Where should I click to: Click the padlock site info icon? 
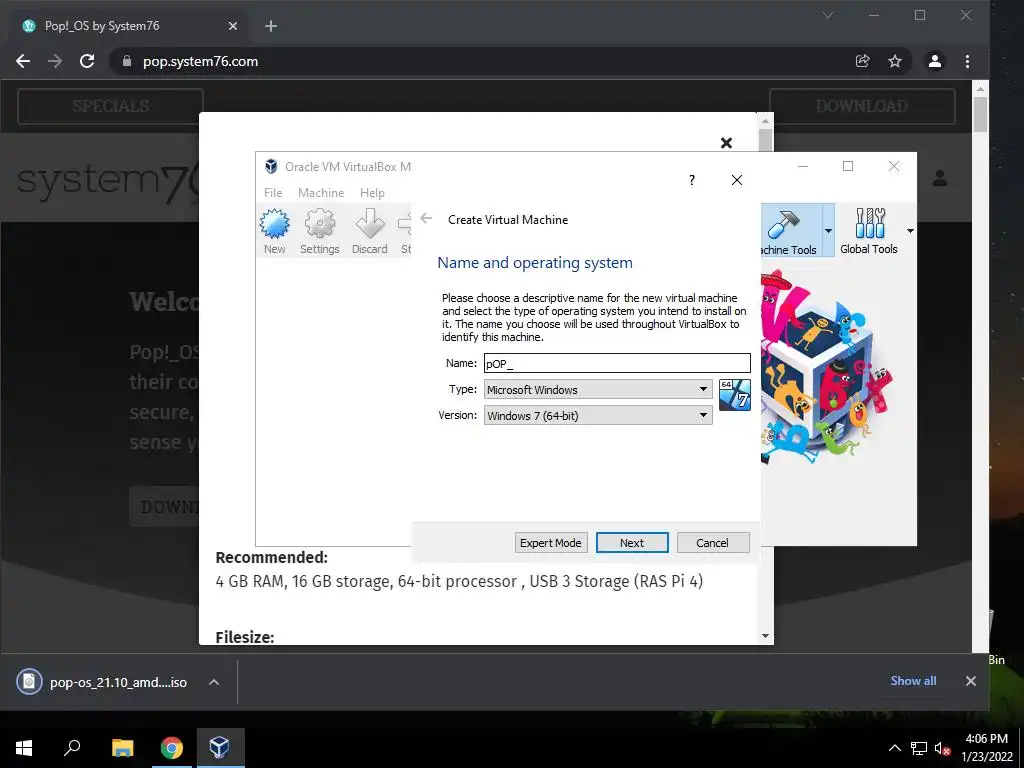click(x=127, y=61)
